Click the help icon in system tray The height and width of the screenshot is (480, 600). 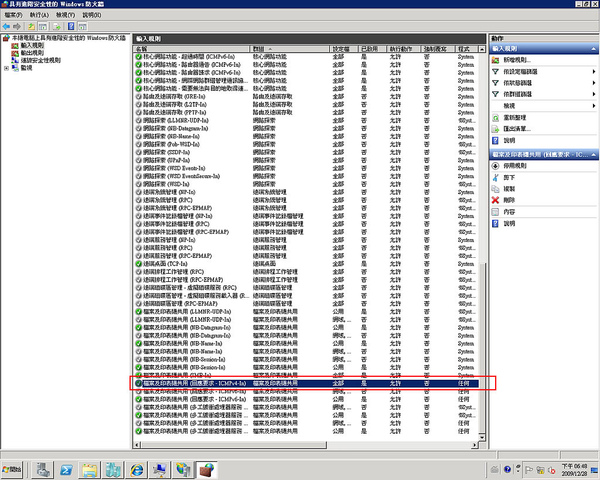(x=507, y=469)
